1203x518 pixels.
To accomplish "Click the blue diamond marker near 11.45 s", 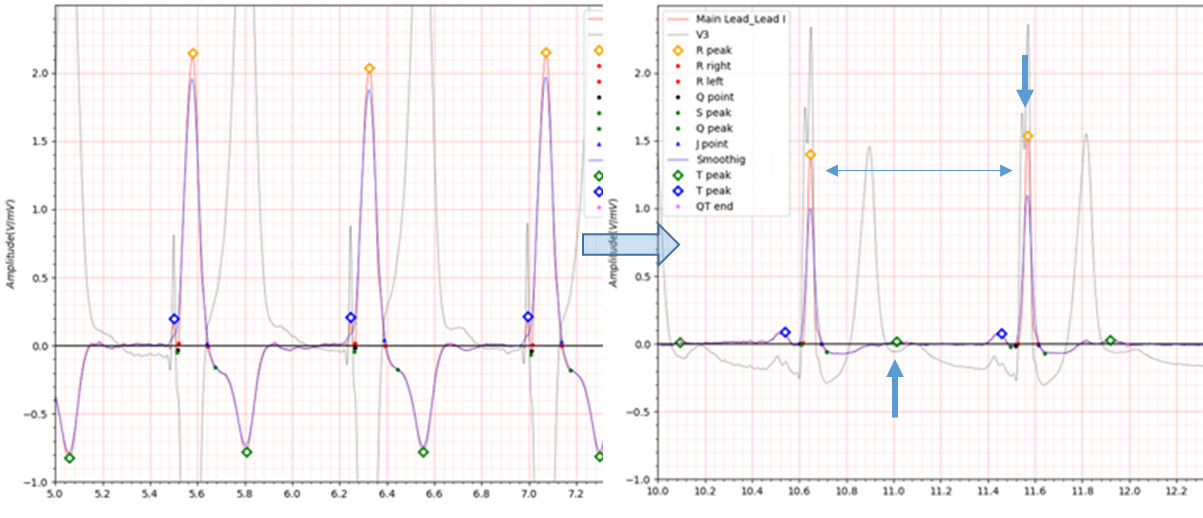I will click(1002, 334).
